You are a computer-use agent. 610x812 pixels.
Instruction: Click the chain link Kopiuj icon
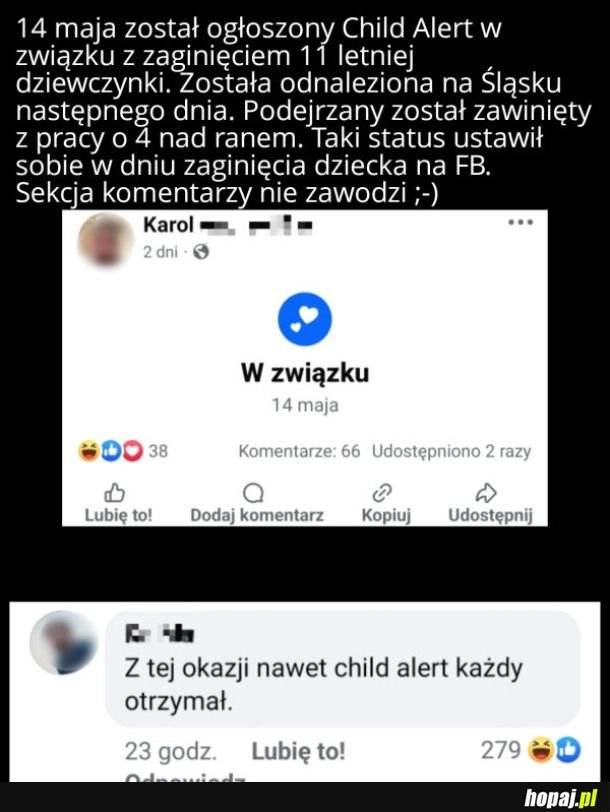pos(382,492)
